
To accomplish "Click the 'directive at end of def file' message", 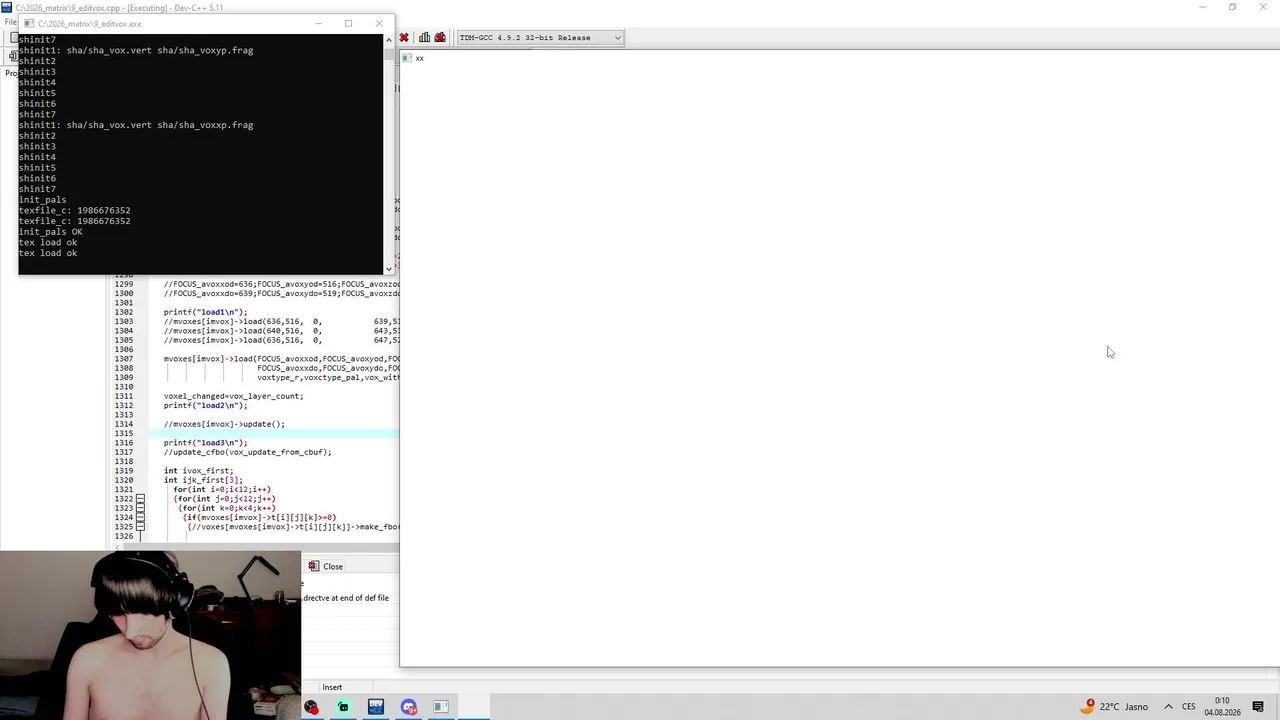I will (346, 598).
